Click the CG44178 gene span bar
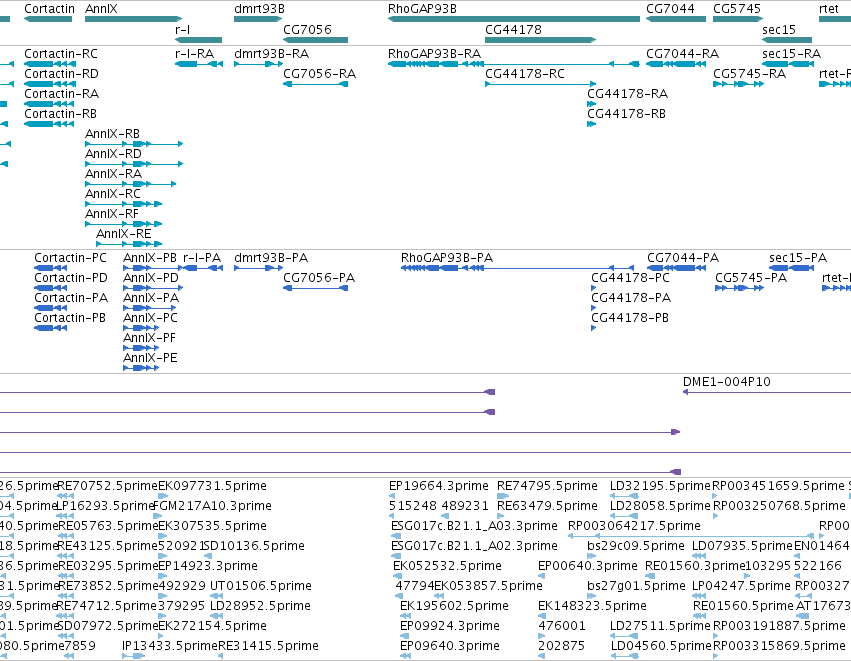Image resolution: width=851 pixels, height=661 pixels. coord(541,40)
